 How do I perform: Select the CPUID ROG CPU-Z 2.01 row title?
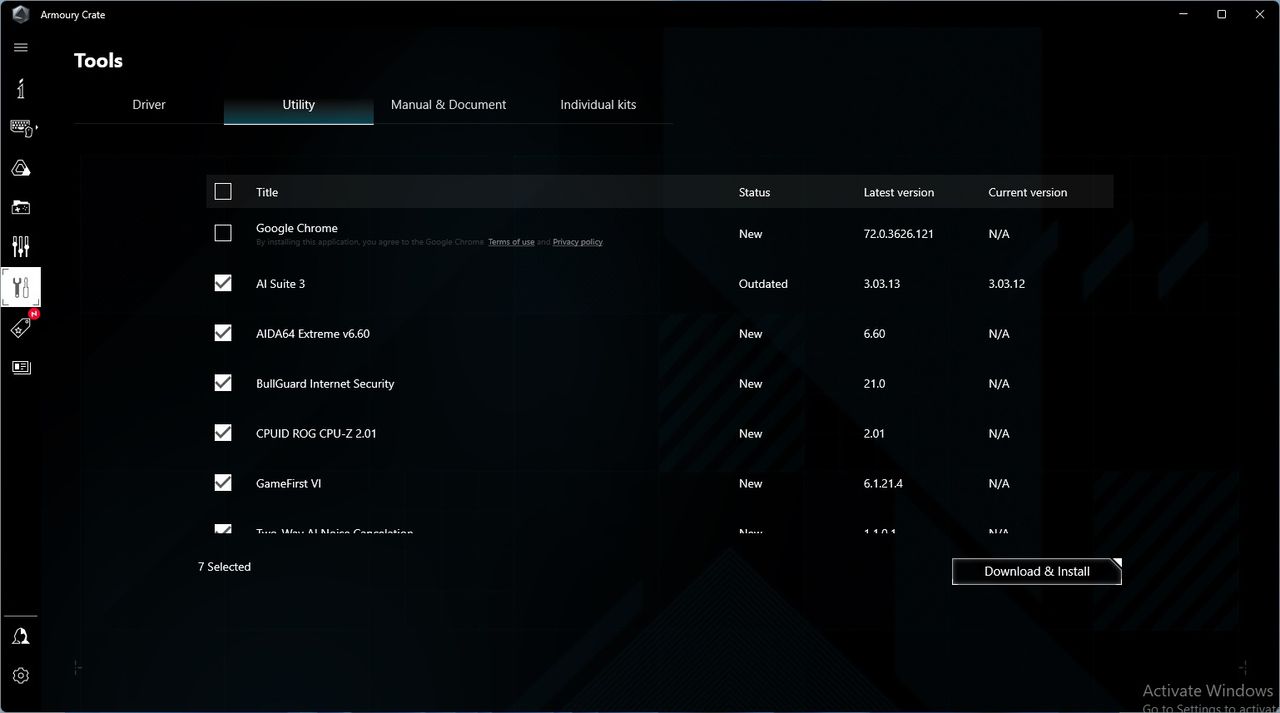point(316,434)
